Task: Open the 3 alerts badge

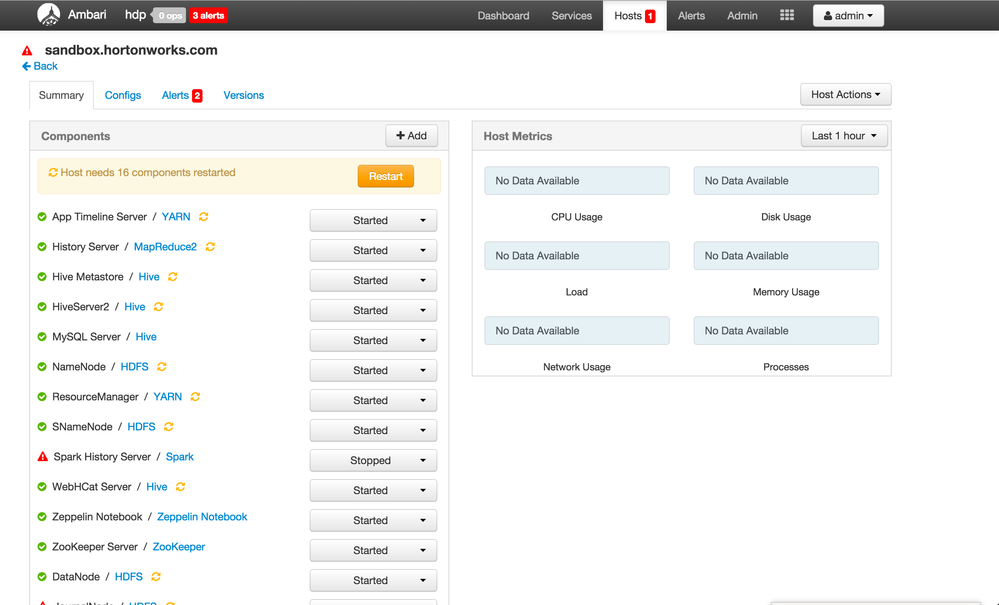Action: point(208,16)
